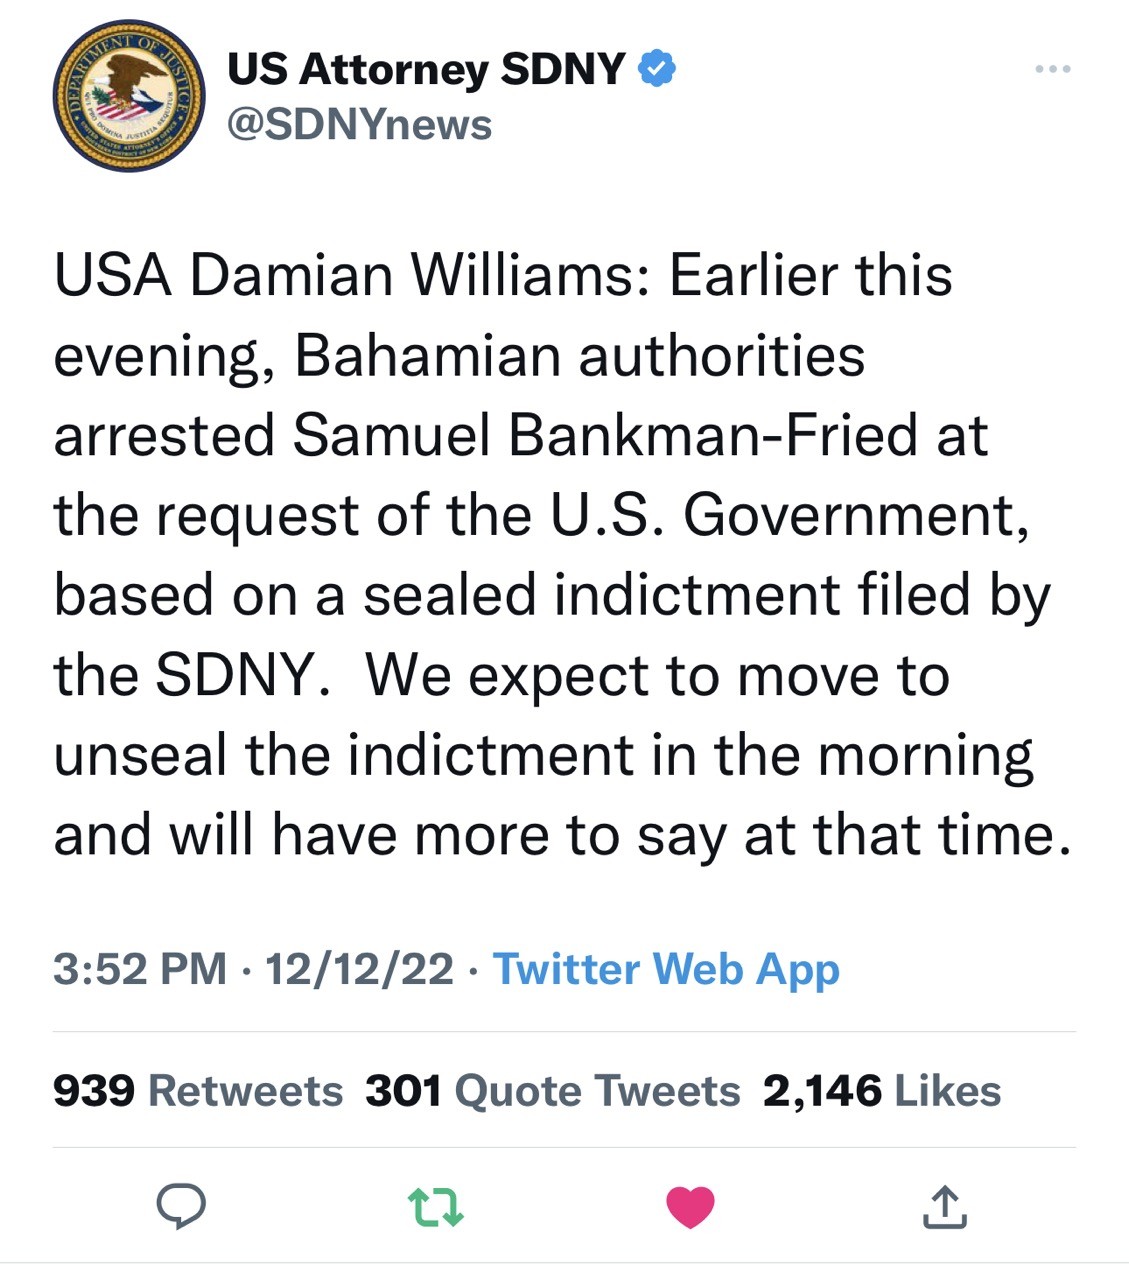Unlike the tweet with the pink heart
This screenshot has height=1280, width=1129.
[691, 1207]
